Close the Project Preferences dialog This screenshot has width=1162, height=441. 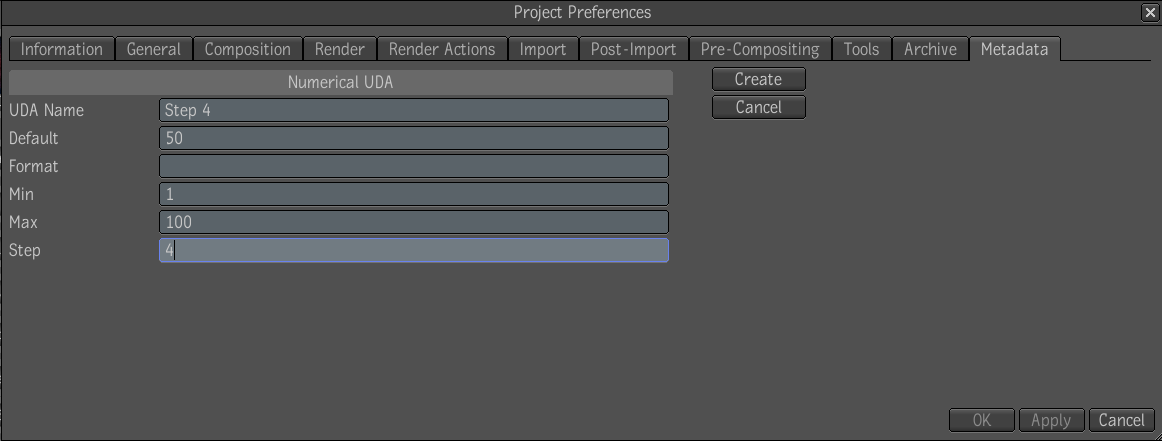[1150, 13]
